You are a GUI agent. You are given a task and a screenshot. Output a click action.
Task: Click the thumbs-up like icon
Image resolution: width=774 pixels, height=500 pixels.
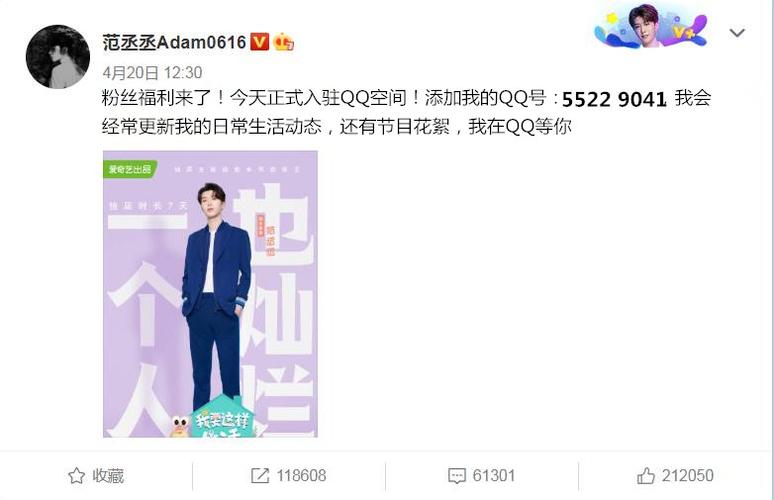[x=646, y=475]
